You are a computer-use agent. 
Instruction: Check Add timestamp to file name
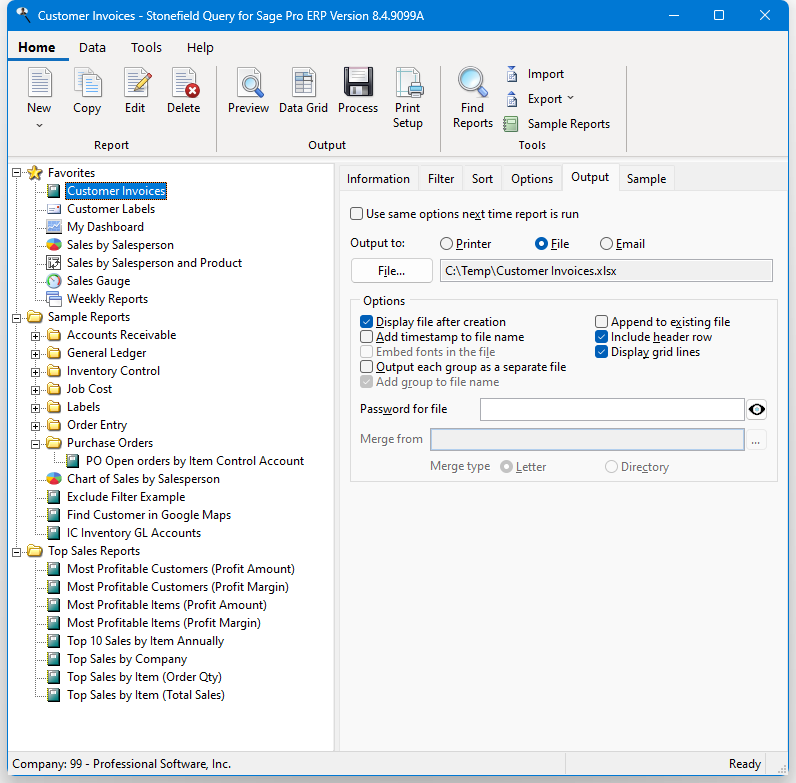[367, 337]
